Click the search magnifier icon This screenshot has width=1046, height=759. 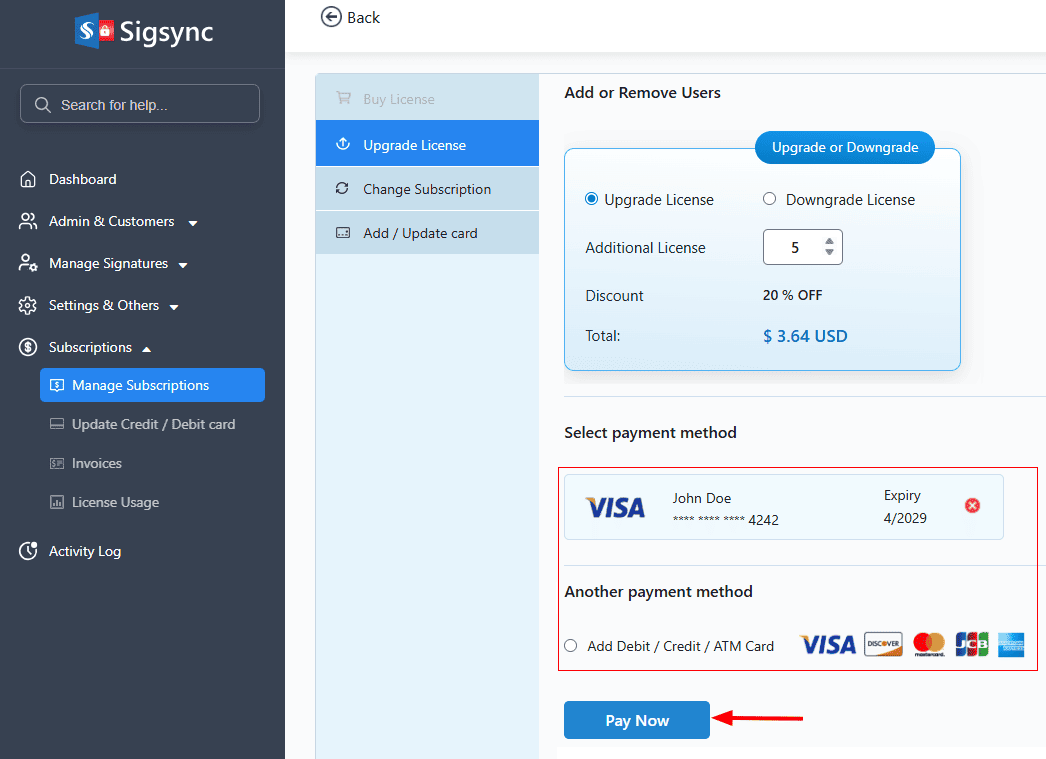pos(42,105)
